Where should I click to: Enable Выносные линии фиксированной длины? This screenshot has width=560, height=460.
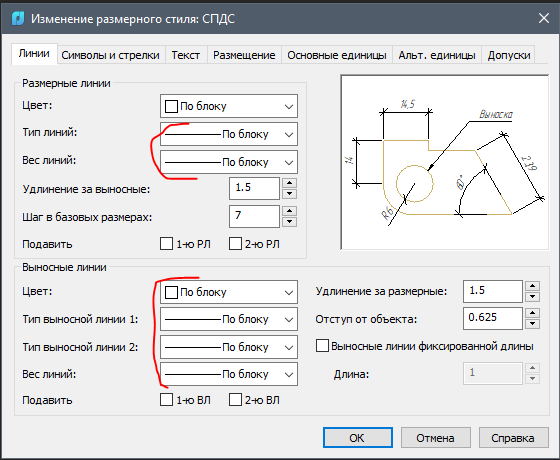tap(322, 346)
